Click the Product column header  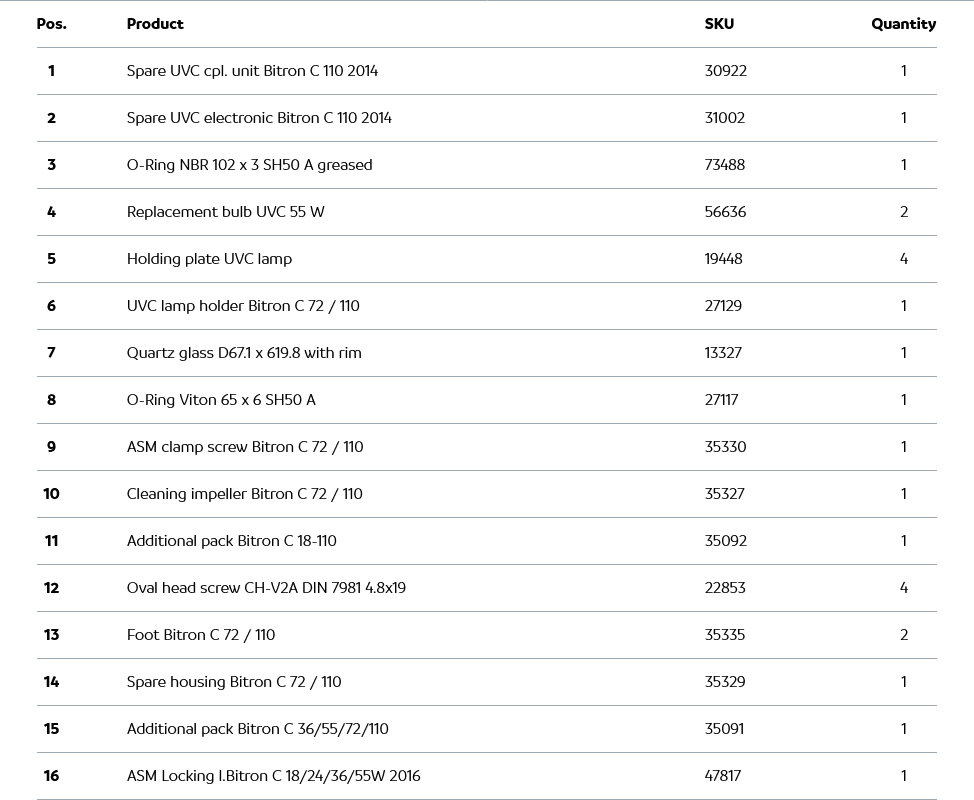pos(155,24)
